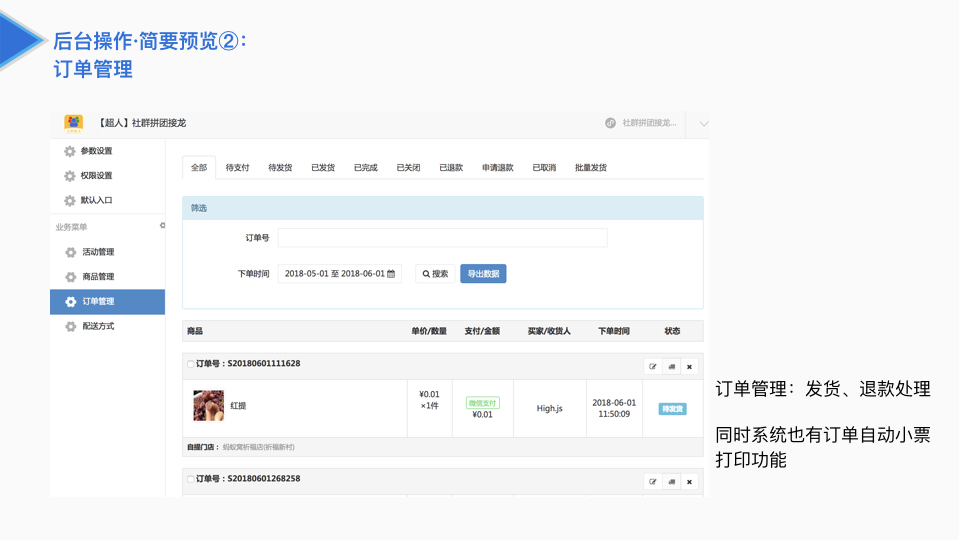Image resolution: width=959 pixels, height=540 pixels.
Task: Open the 下单时间 date range picker
Action: pos(339,274)
